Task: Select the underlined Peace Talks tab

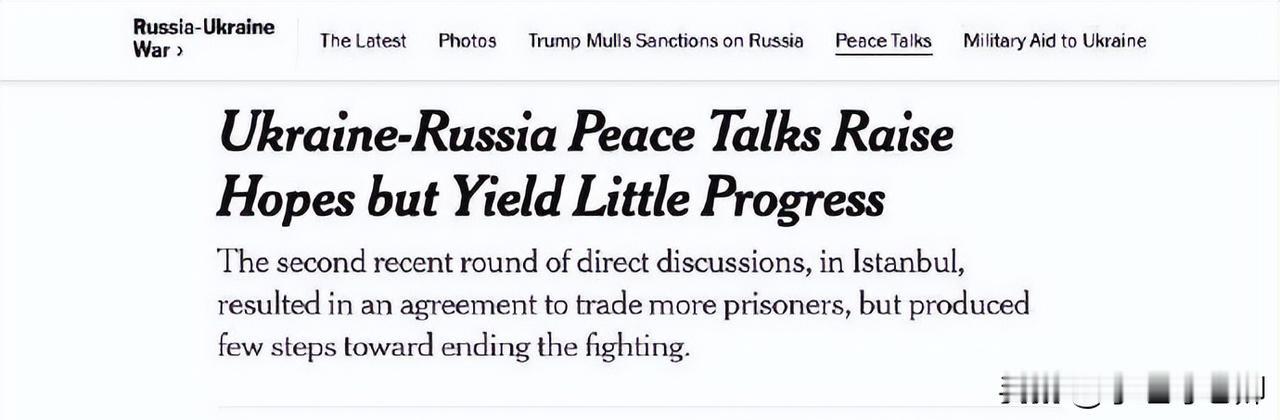Action: pyautogui.click(x=884, y=41)
